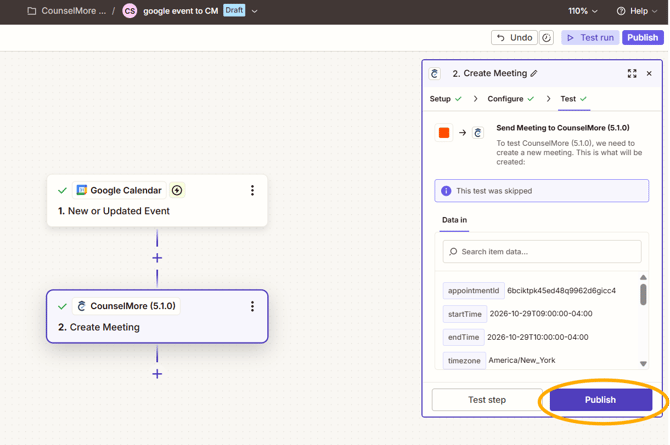The width and height of the screenshot is (670, 445).
Task: Click the Test run button
Action: click(591, 38)
